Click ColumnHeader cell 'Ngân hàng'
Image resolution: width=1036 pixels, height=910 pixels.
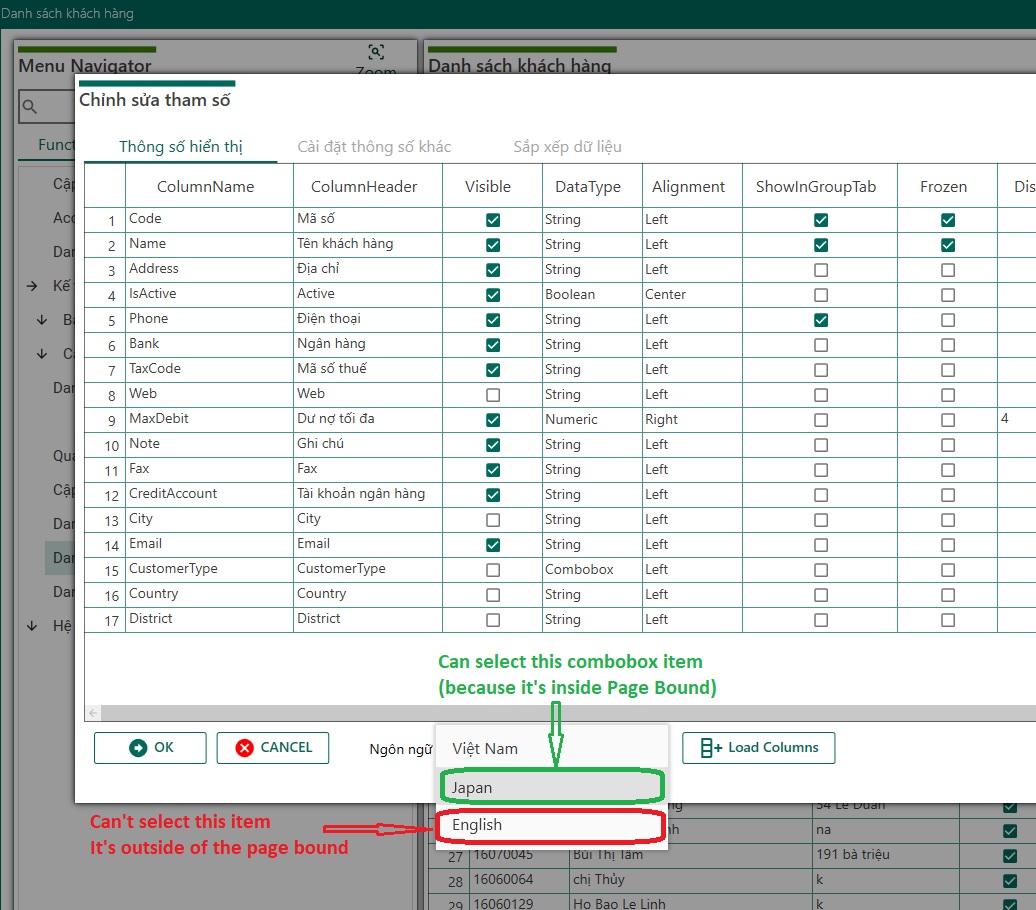pyautogui.click(x=367, y=344)
